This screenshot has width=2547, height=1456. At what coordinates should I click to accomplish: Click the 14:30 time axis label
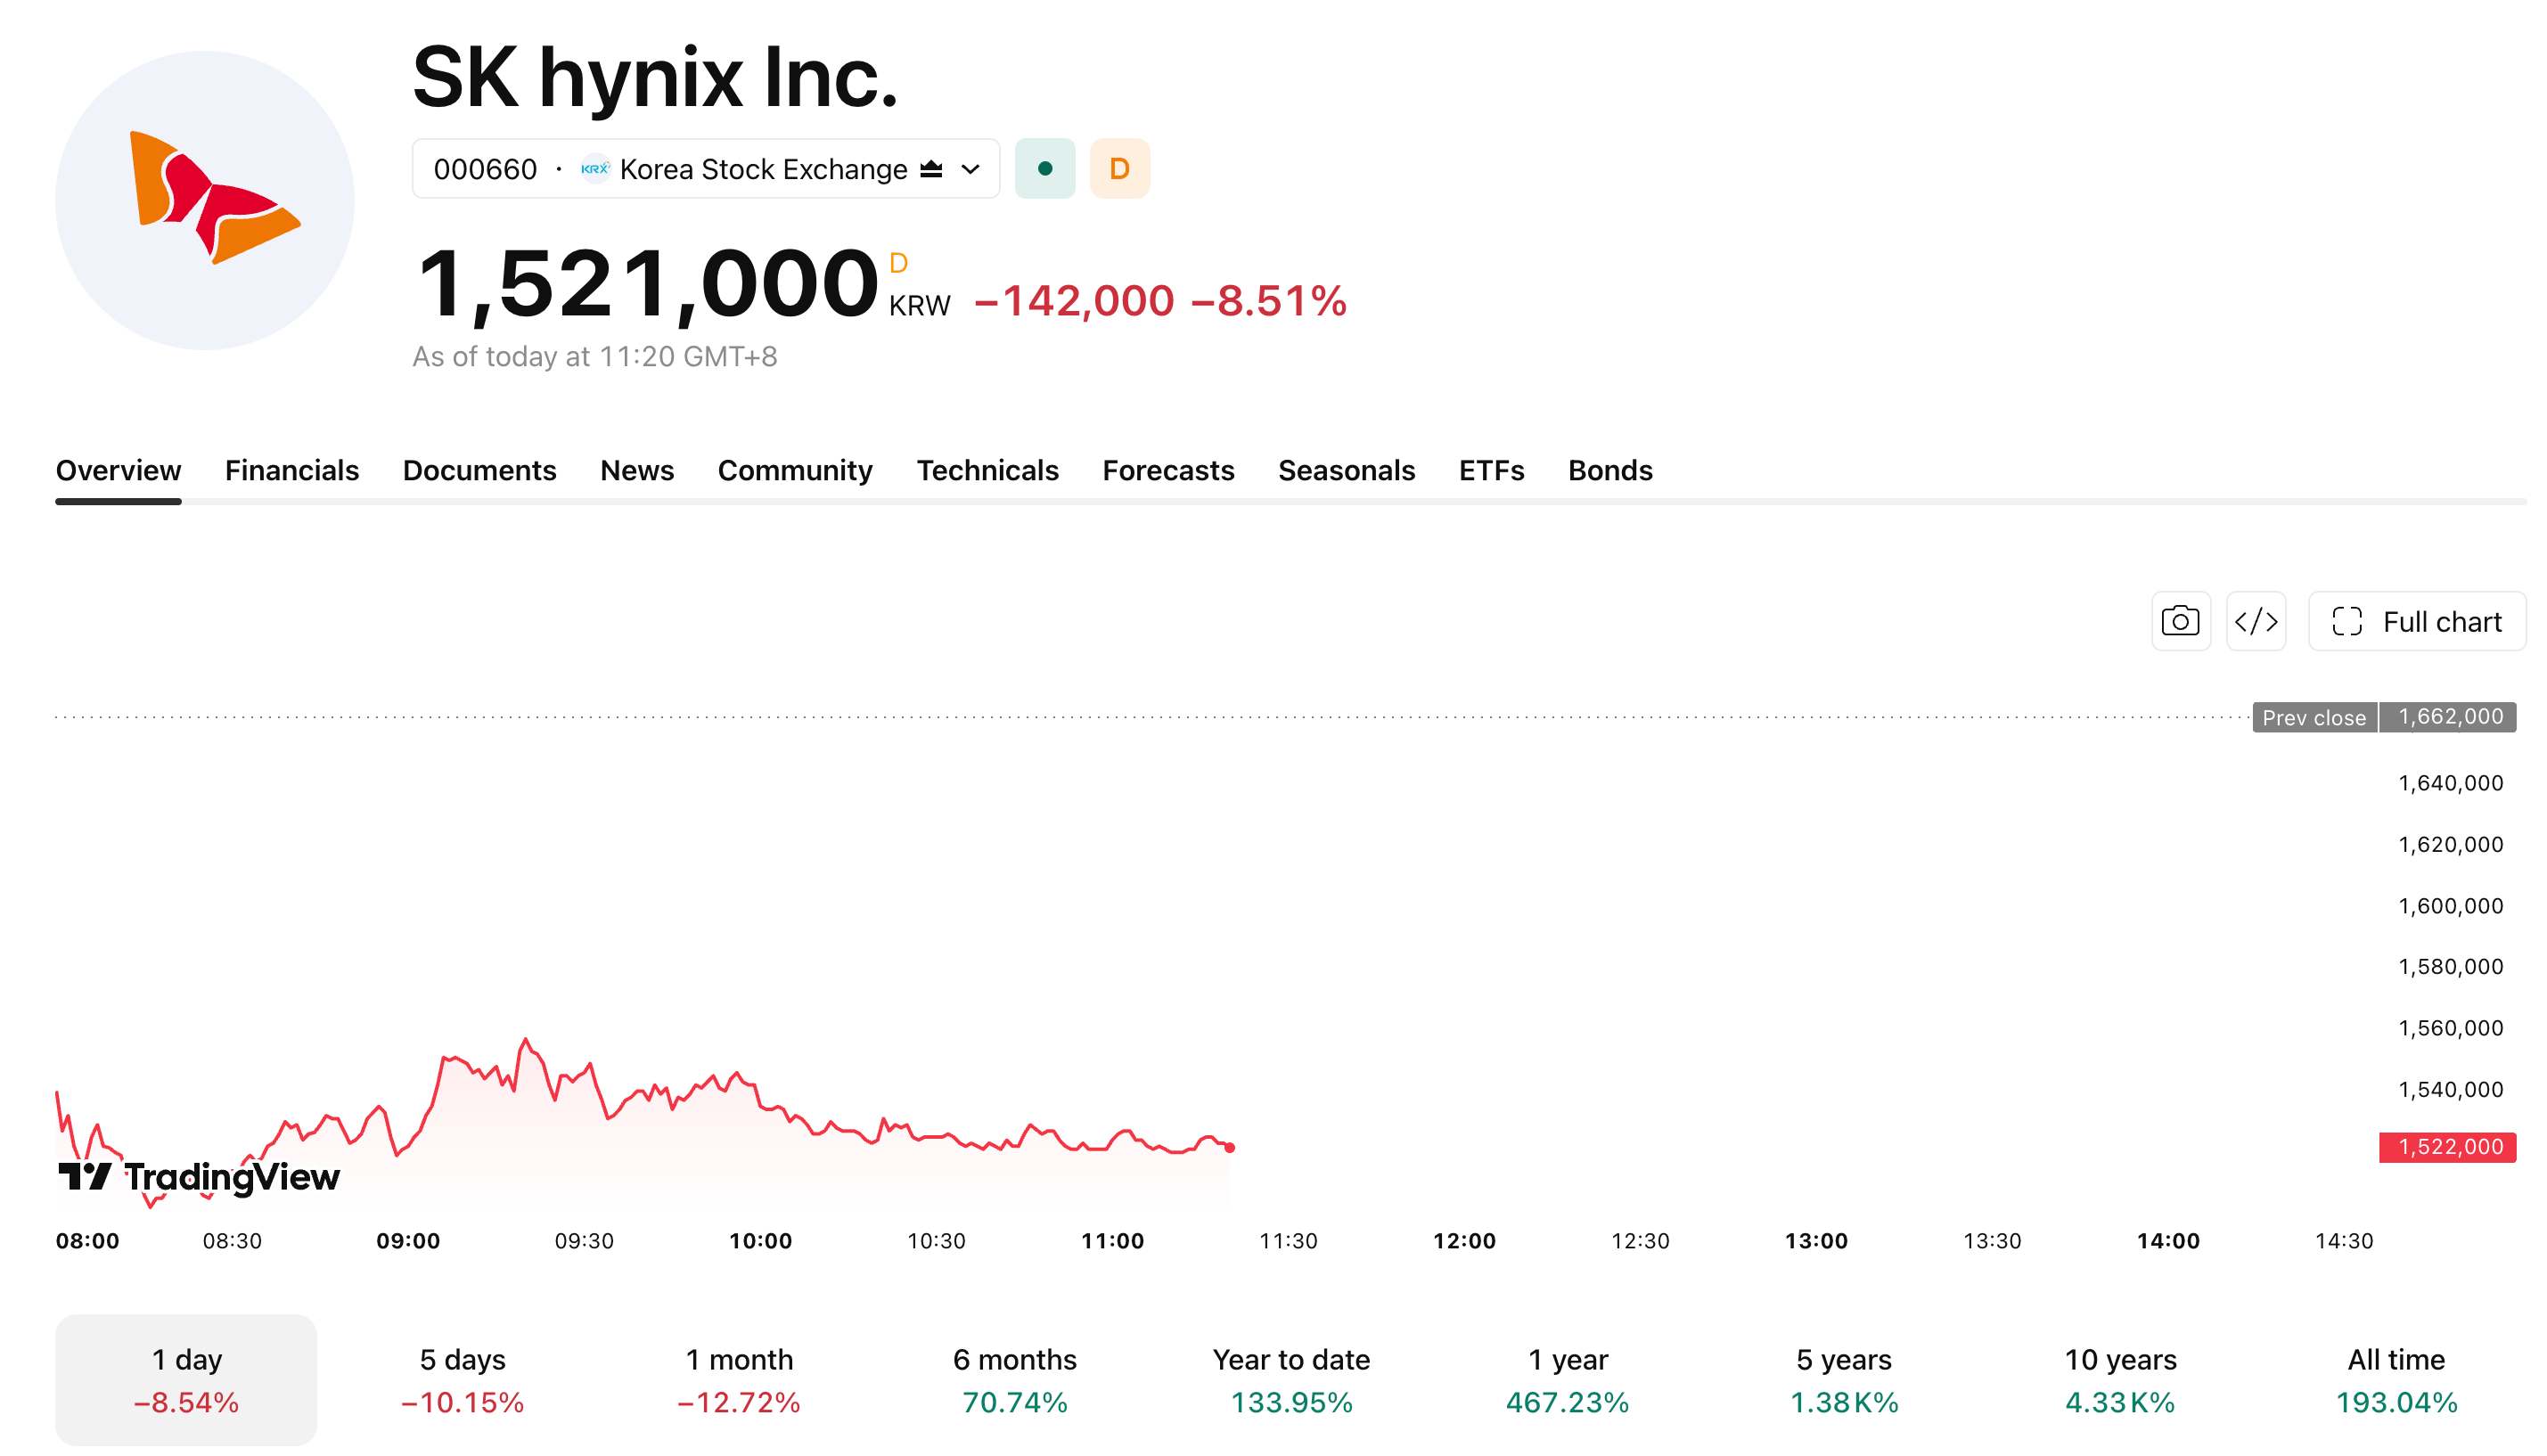(x=2344, y=1241)
